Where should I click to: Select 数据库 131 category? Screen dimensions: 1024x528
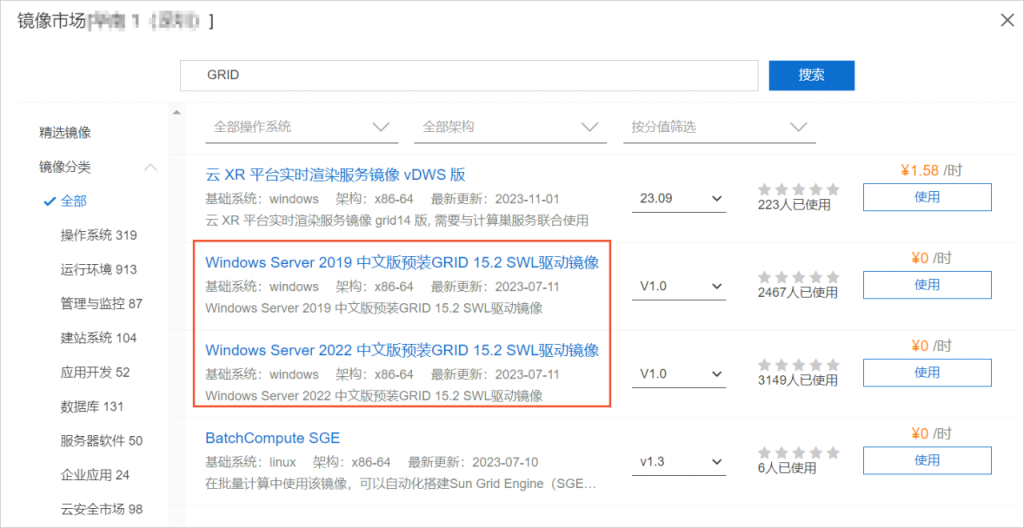point(92,407)
